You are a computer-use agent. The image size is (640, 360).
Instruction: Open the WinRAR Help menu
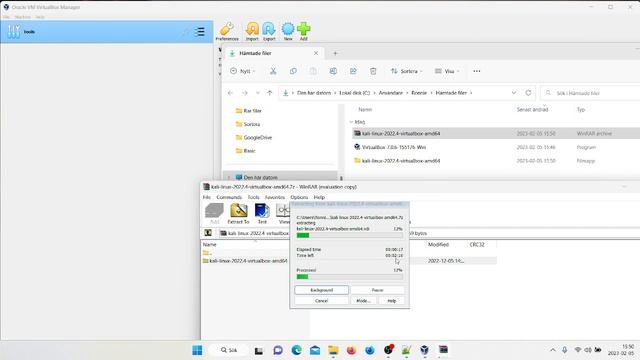coord(319,197)
